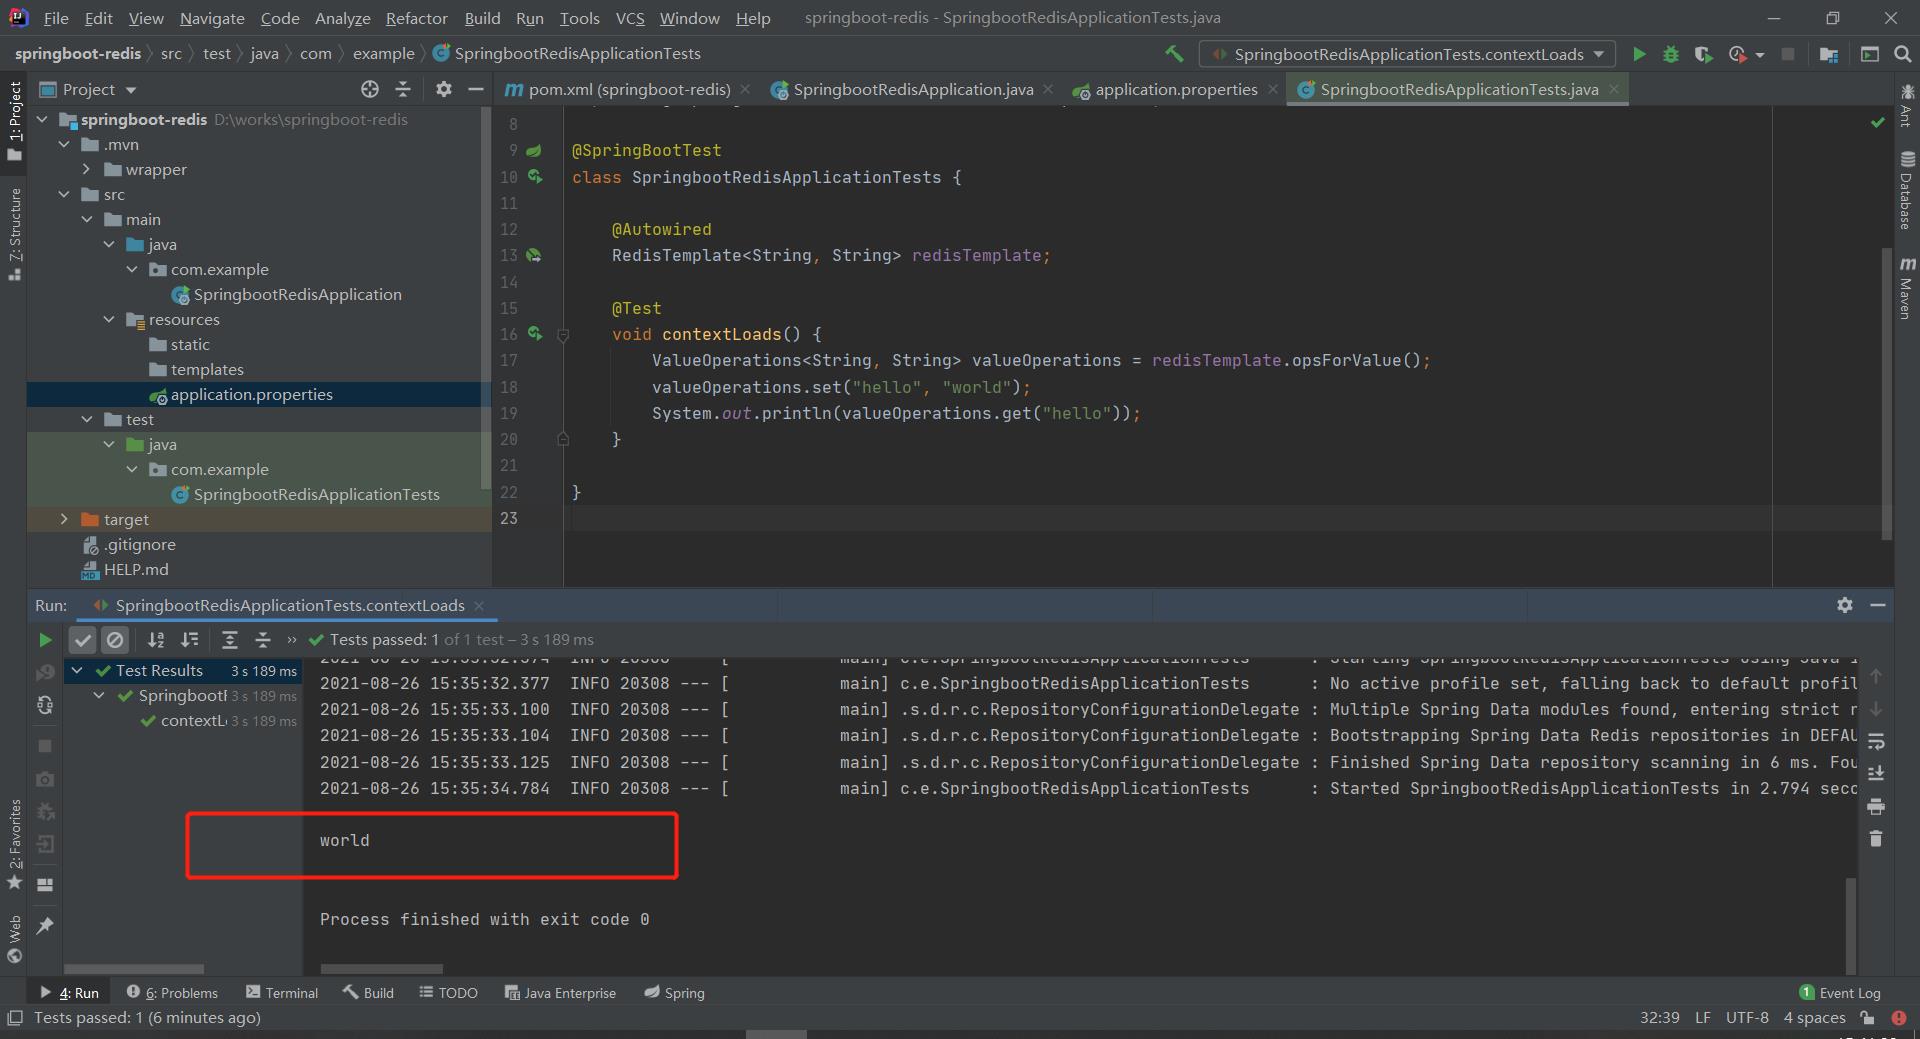
Task: Collapse the .mvn folder
Action: coord(64,144)
